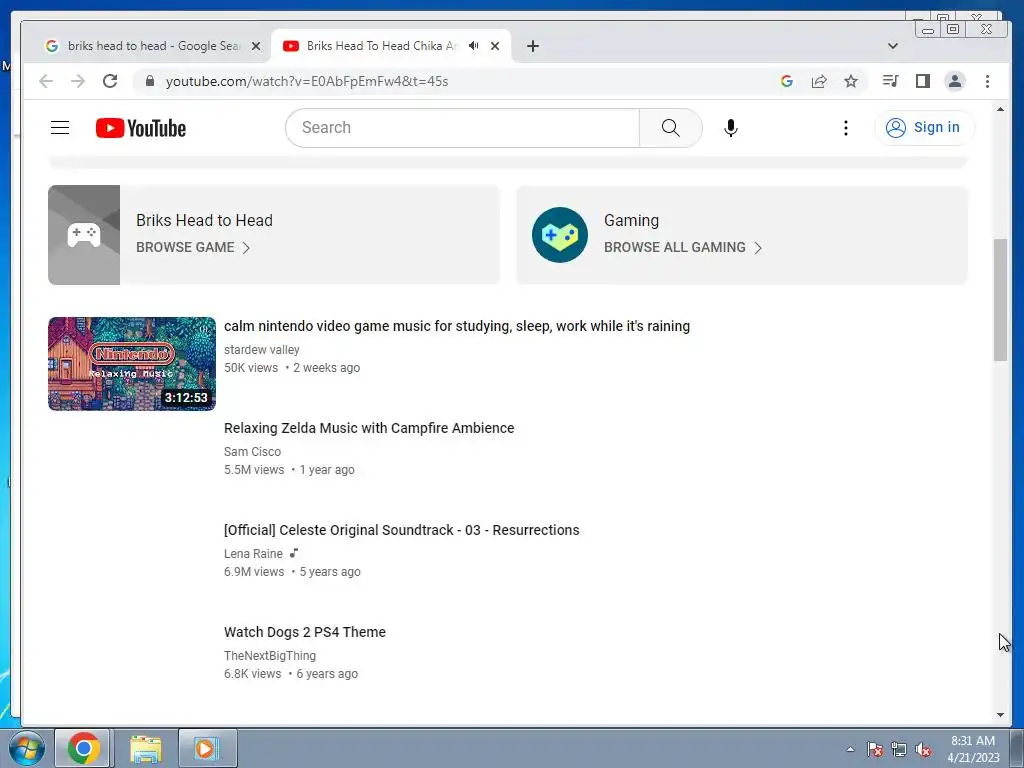The image size is (1024, 768).
Task: Visit the Lena Raine channel
Action: click(x=253, y=554)
